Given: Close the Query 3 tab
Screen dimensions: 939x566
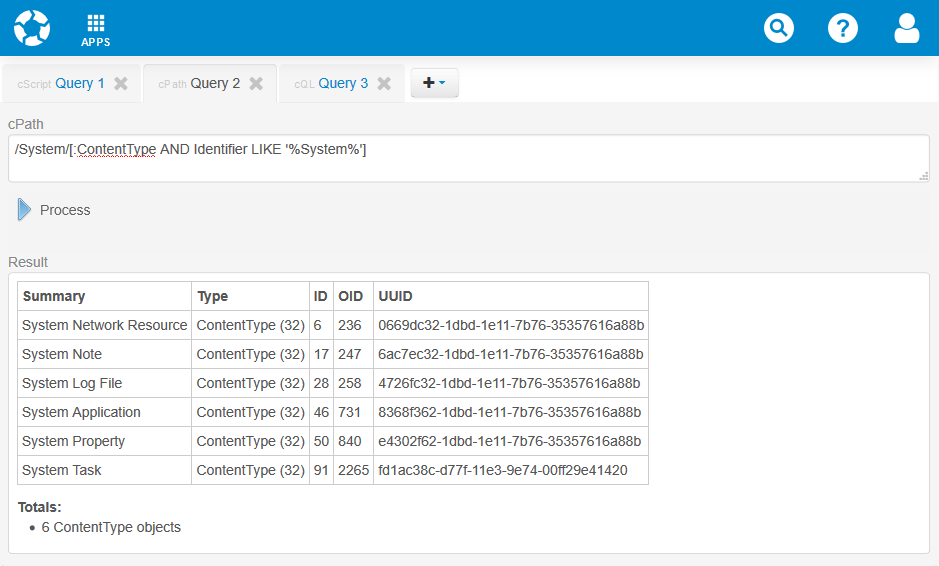Looking at the screenshot, I should coord(384,84).
